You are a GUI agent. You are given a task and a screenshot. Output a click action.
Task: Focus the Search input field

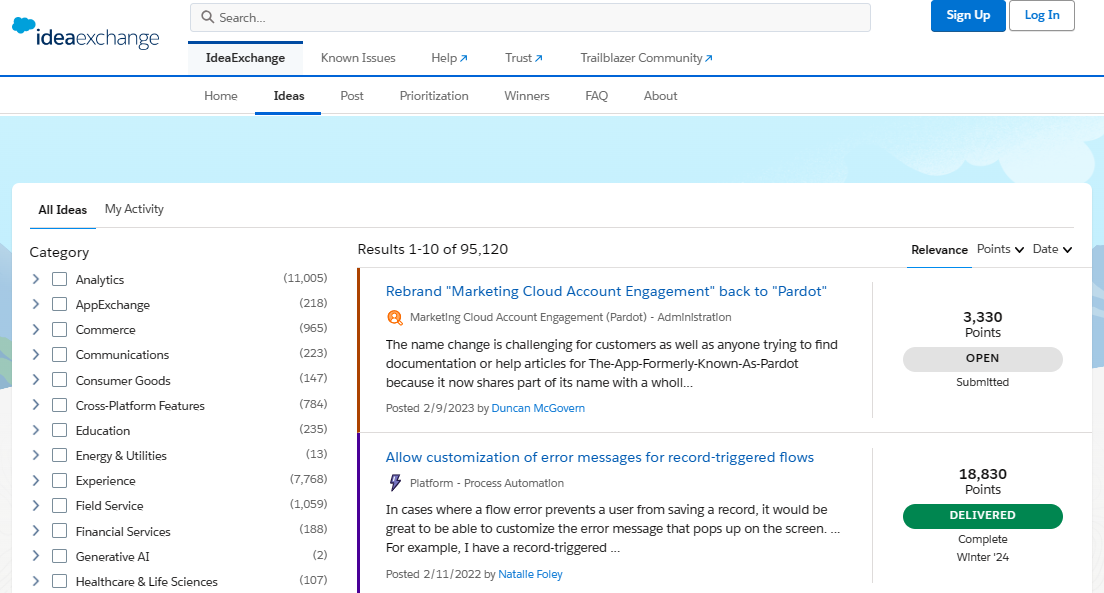[530, 17]
